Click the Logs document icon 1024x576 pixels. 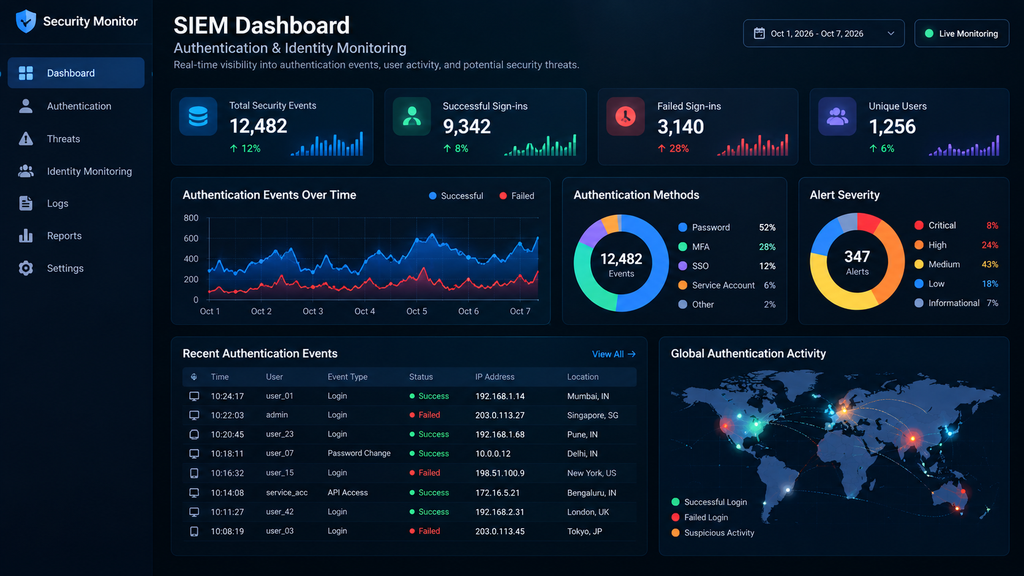click(25, 203)
